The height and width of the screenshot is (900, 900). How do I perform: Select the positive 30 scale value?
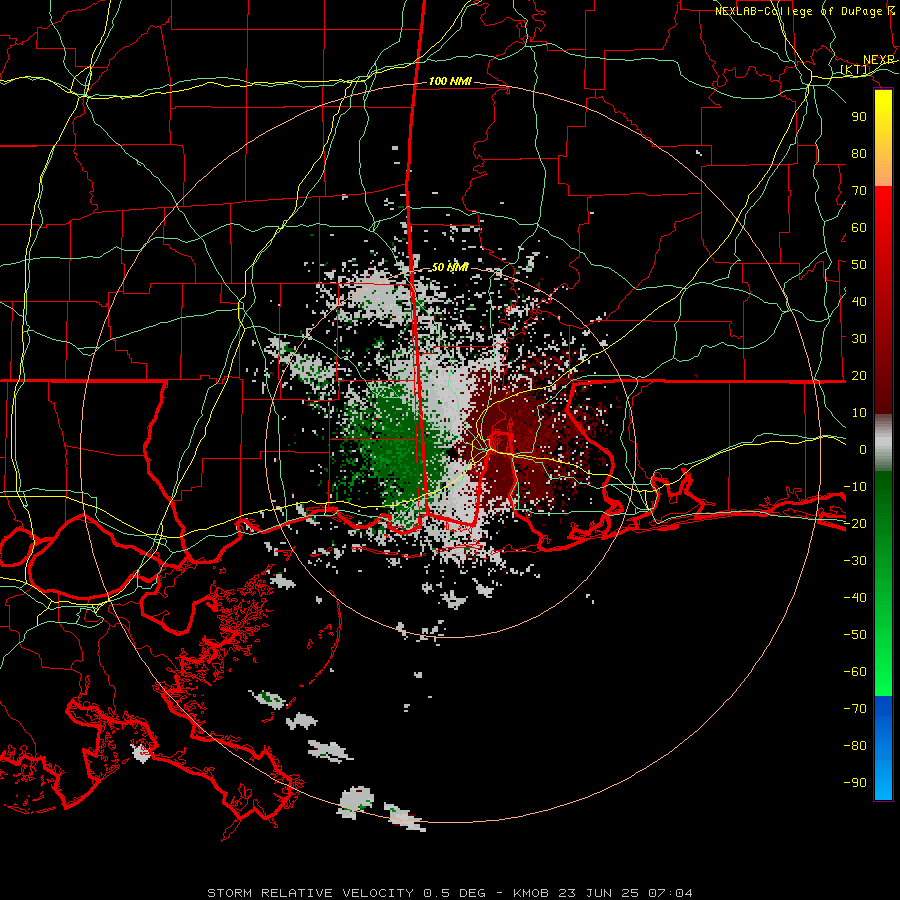point(859,339)
